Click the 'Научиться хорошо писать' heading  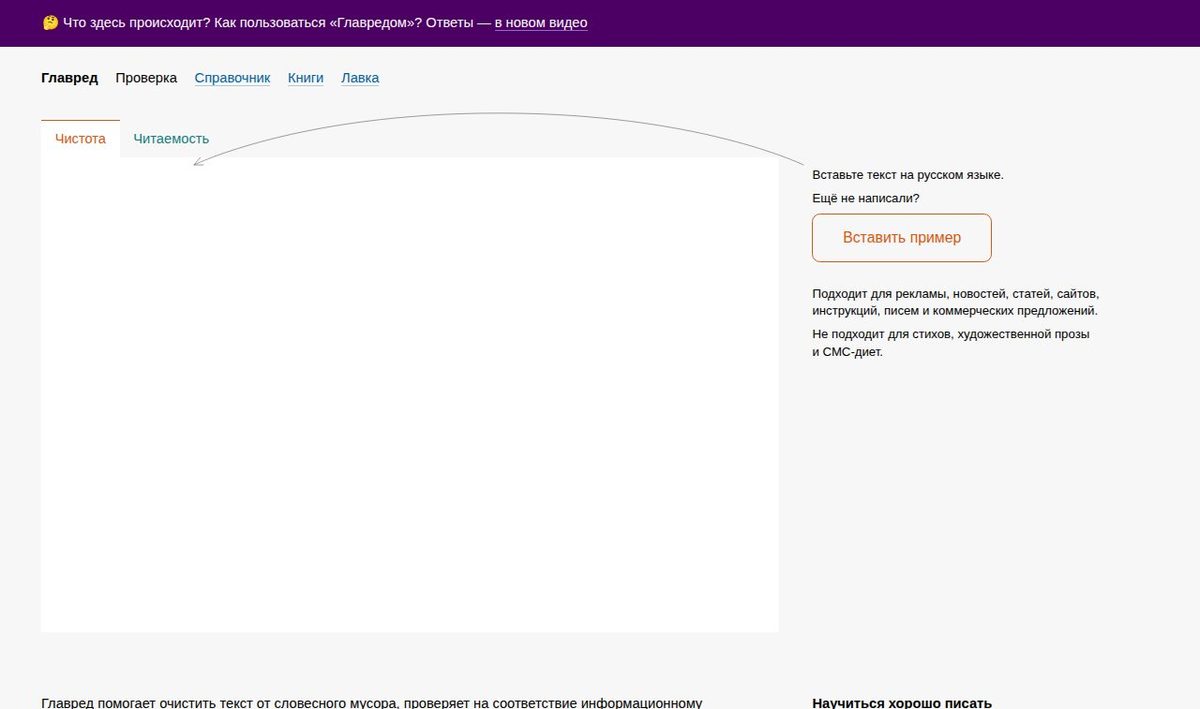[902, 703]
